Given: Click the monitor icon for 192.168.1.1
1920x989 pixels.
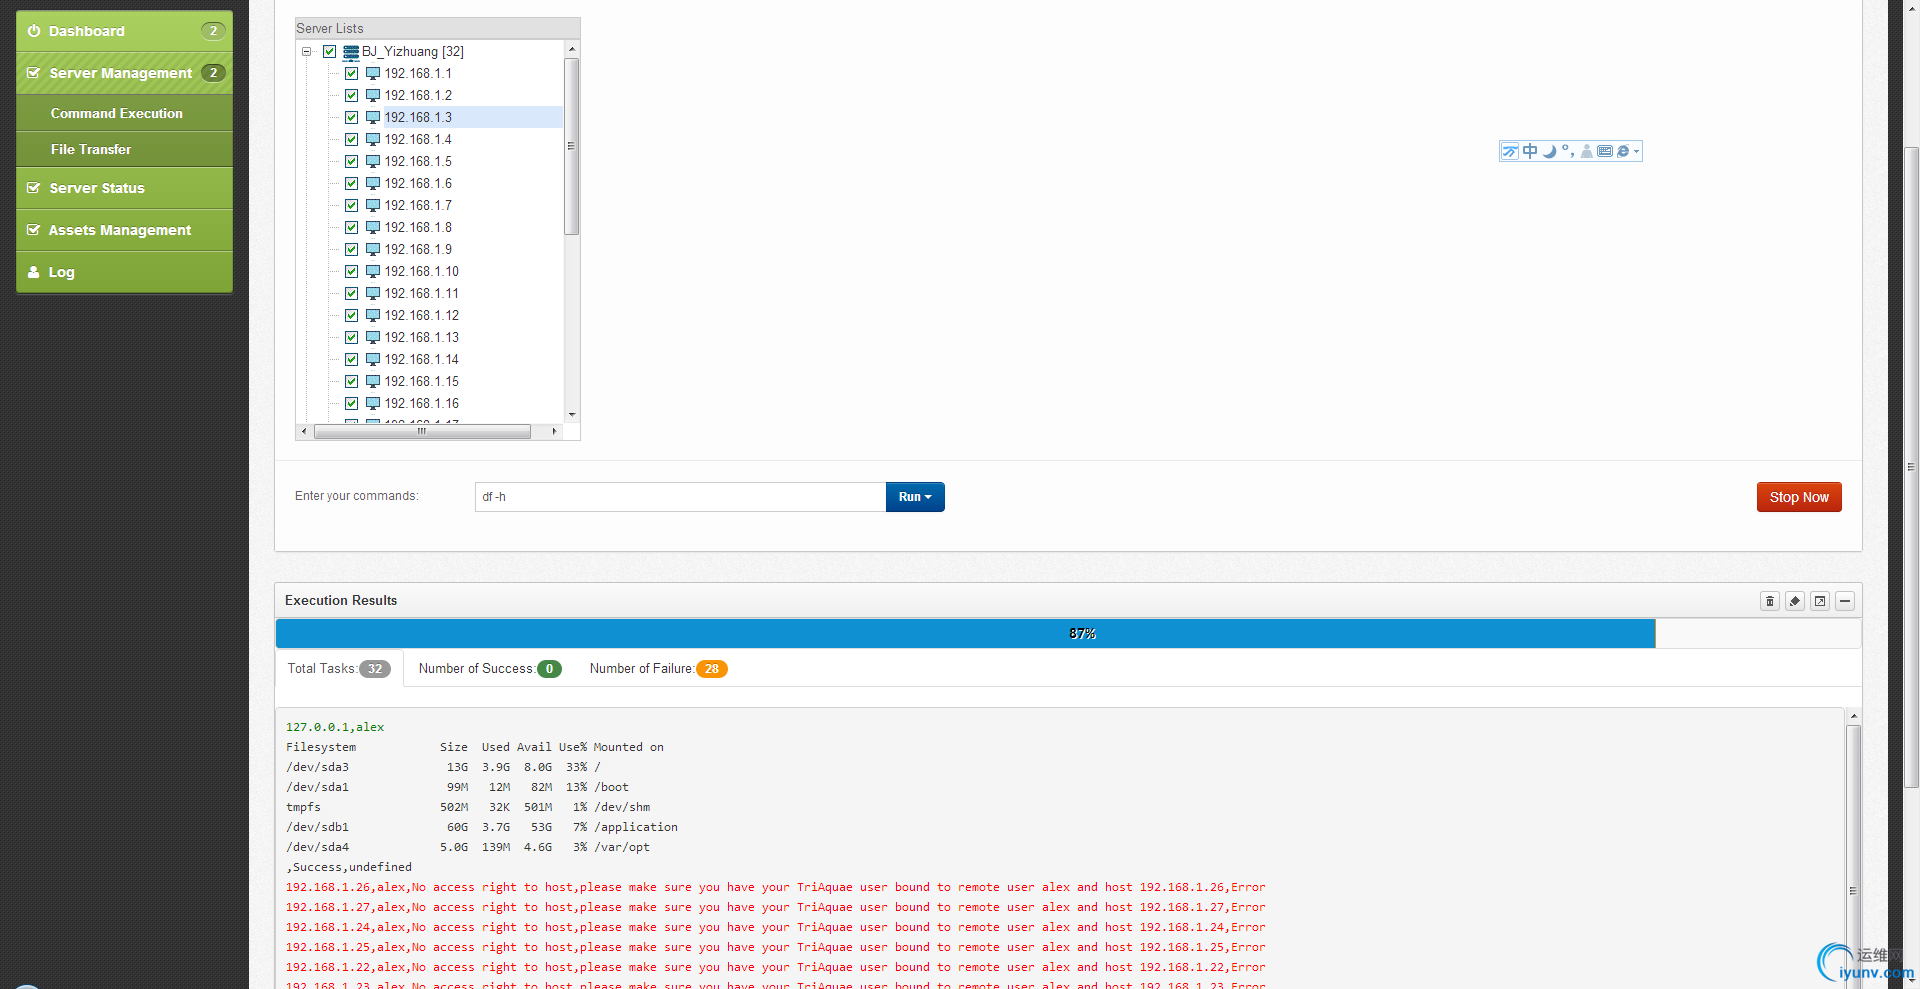Looking at the screenshot, I should pos(373,74).
